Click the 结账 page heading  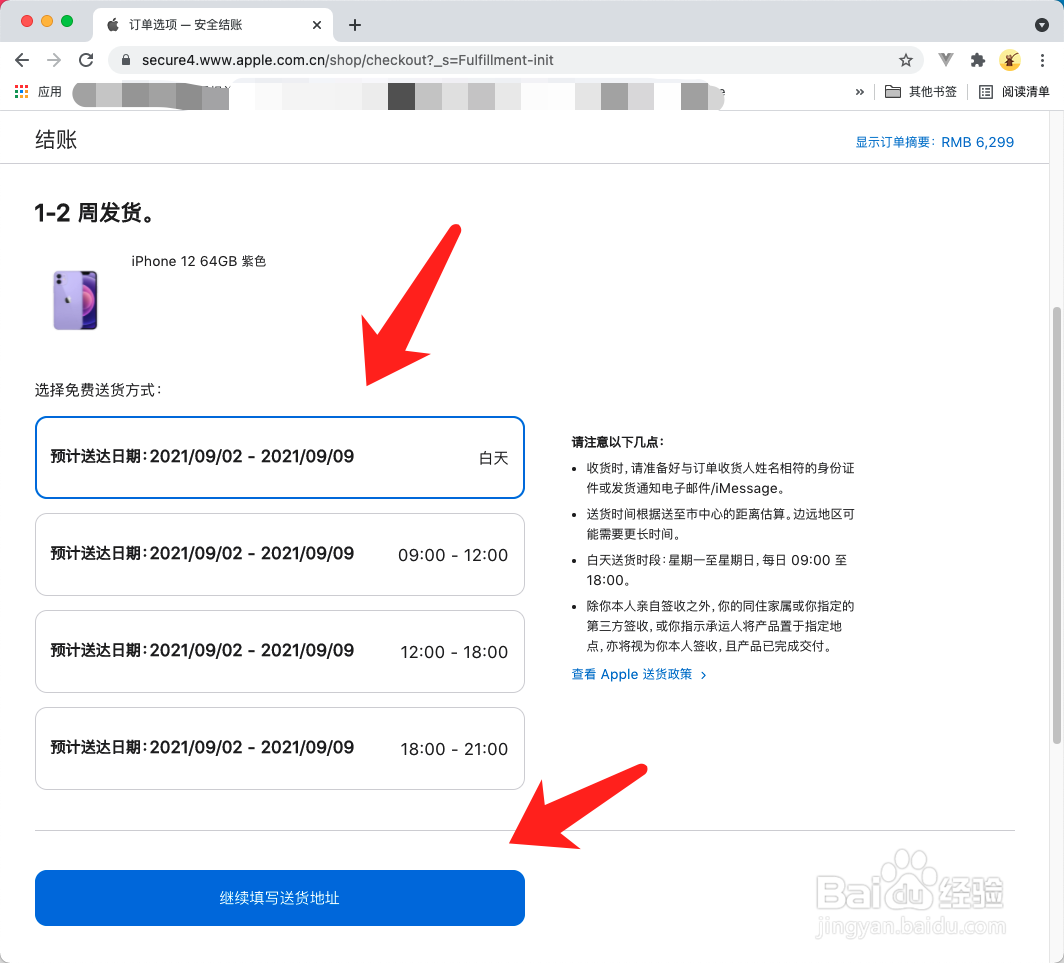click(x=56, y=140)
